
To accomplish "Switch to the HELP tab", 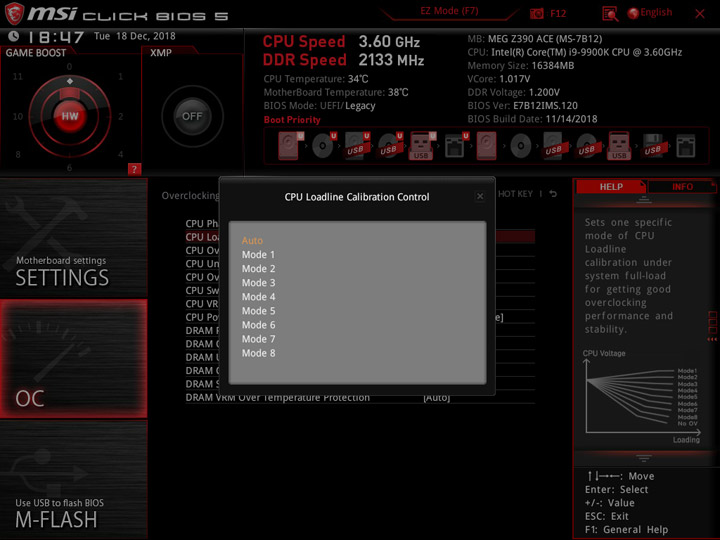I will tap(611, 187).
